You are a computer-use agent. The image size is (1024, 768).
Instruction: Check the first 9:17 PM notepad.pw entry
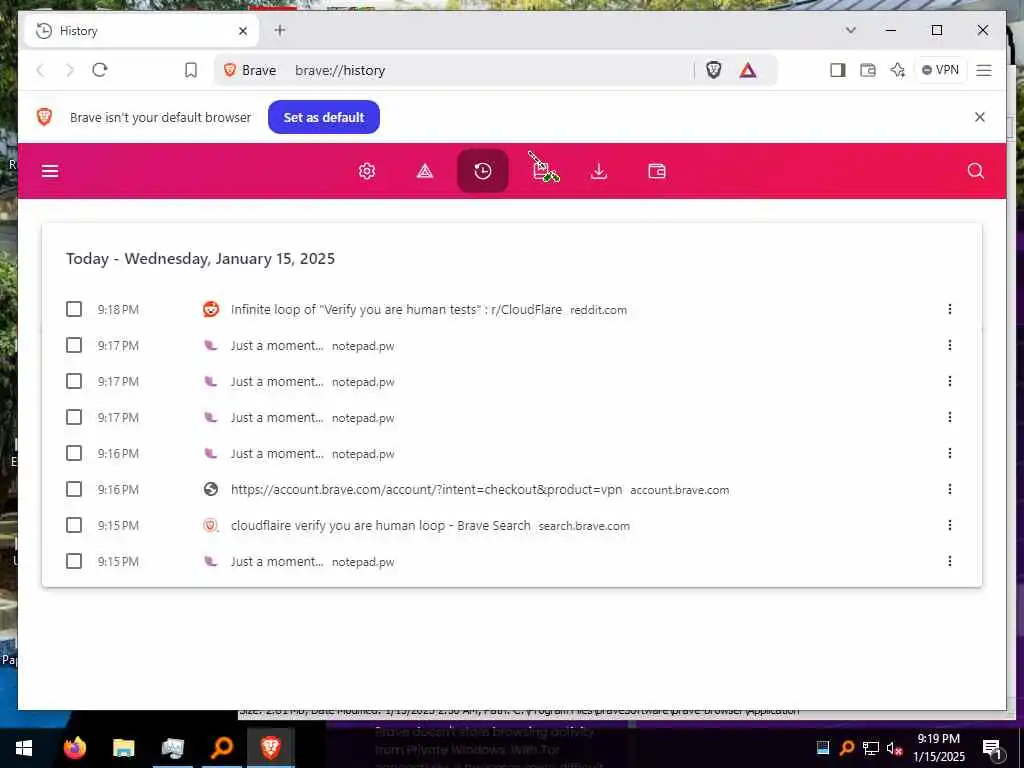pos(74,345)
